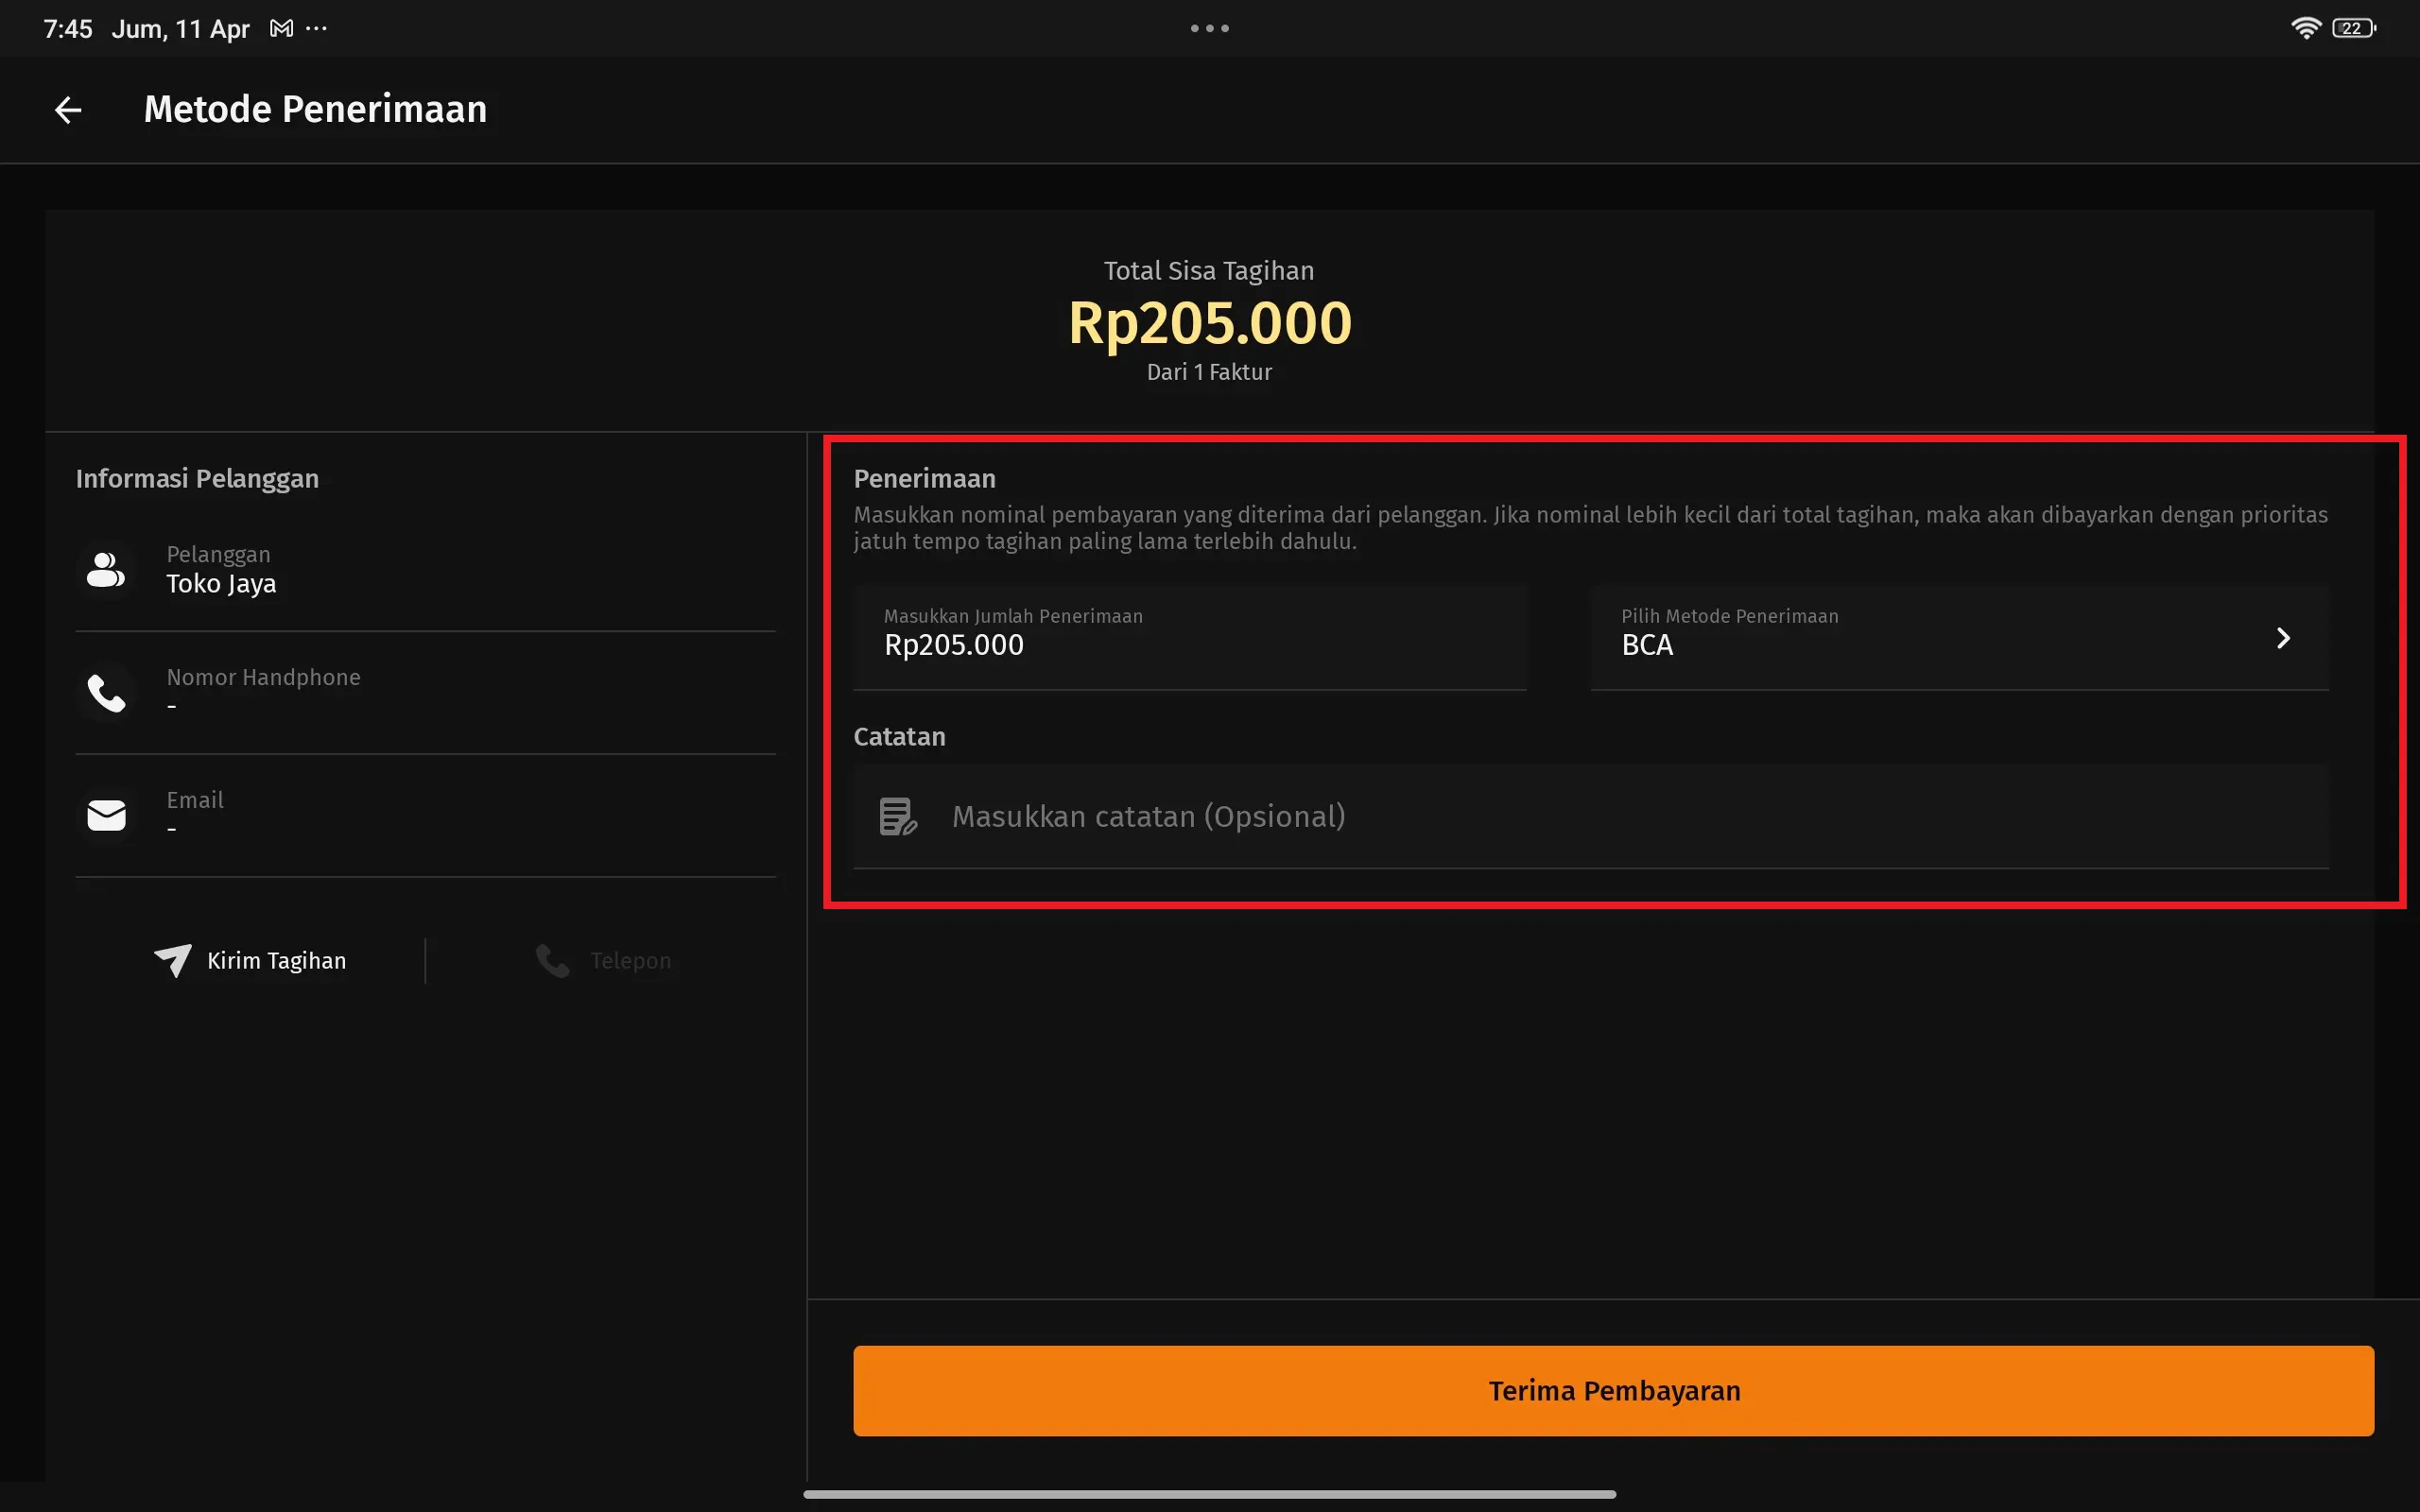Image resolution: width=2420 pixels, height=1512 pixels.
Task: Click the Metode Penerimaan page title
Action: point(315,109)
